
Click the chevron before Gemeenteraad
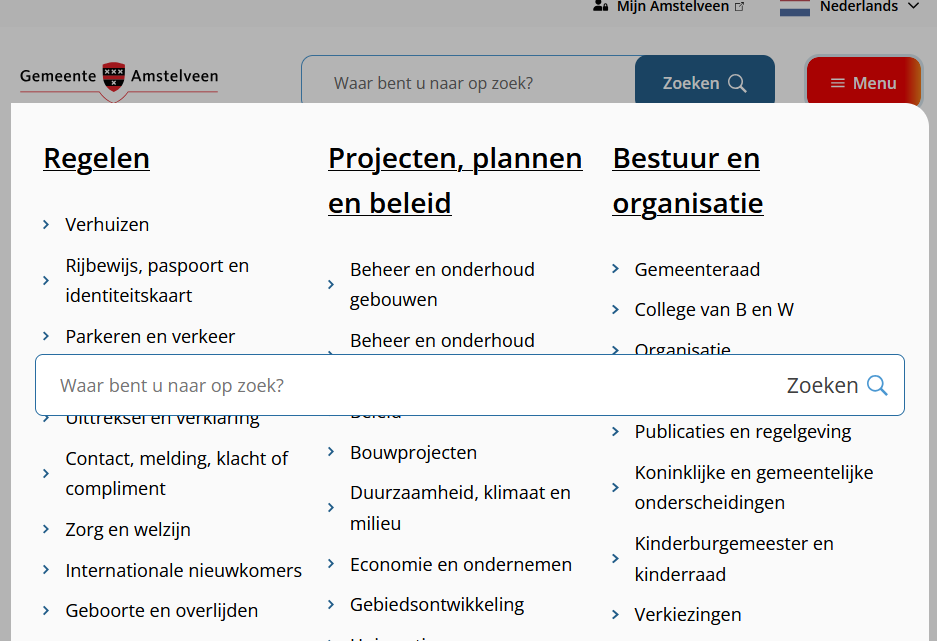616,269
